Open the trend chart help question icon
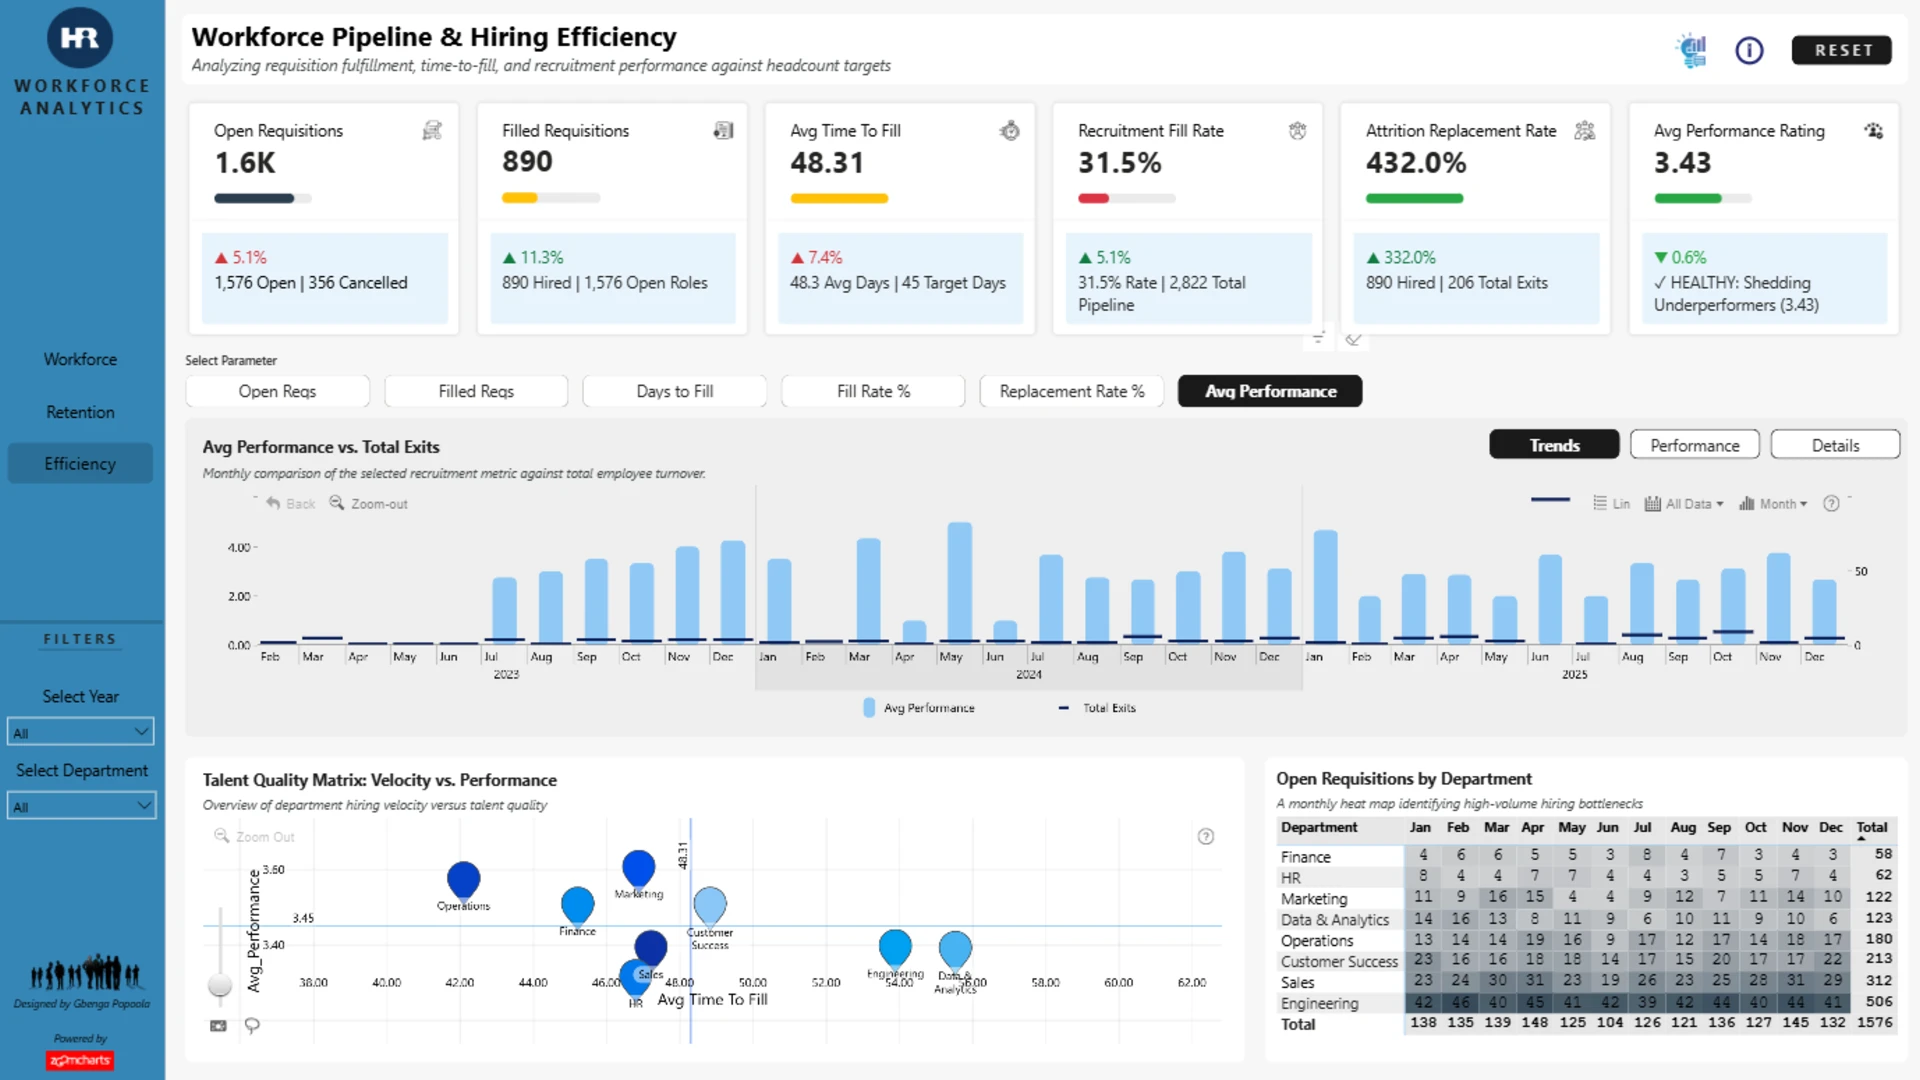Image resolution: width=1920 pixels, height=1080 pixels. point(1831,503)
